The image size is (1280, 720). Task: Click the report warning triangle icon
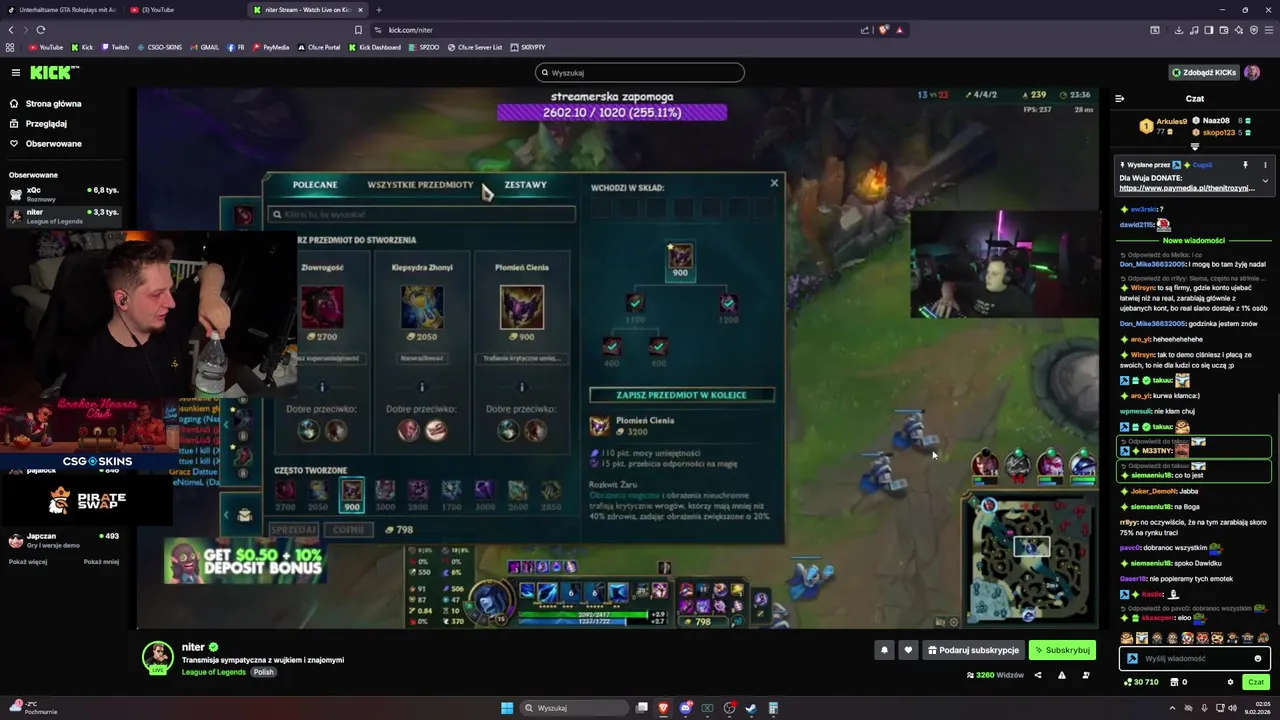[1062, 675]
